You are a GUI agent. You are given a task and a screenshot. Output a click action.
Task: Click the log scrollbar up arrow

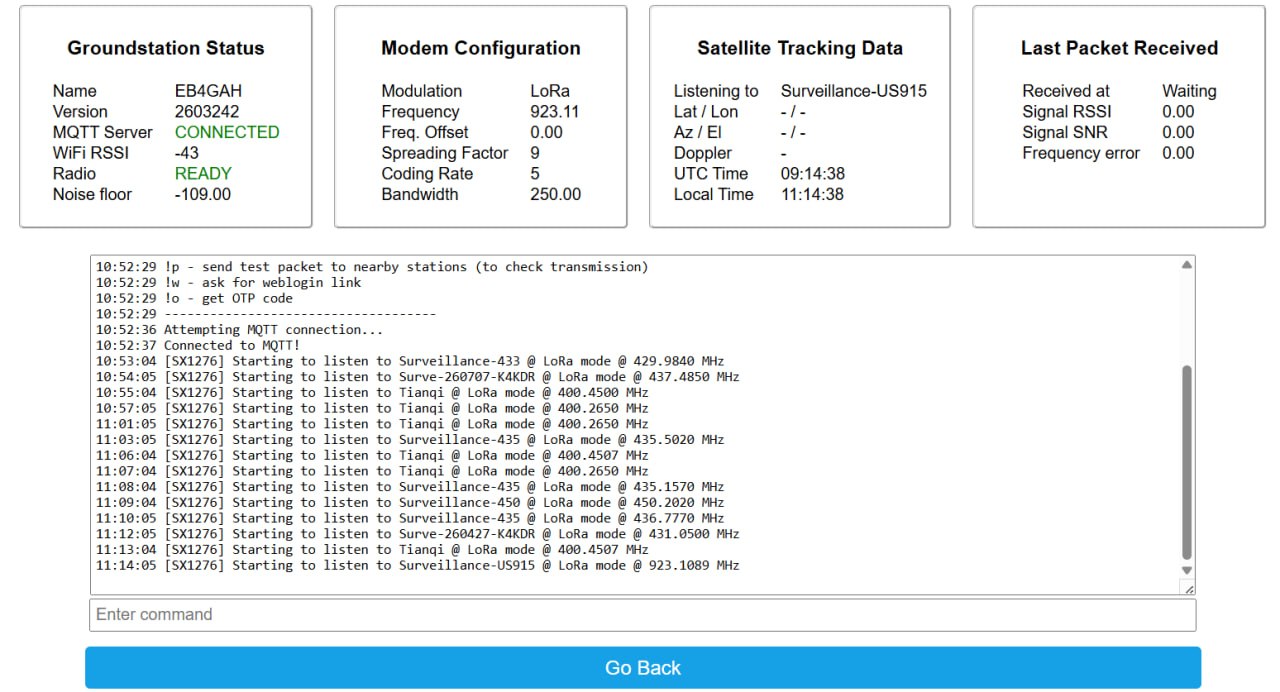coord(1187,265)
